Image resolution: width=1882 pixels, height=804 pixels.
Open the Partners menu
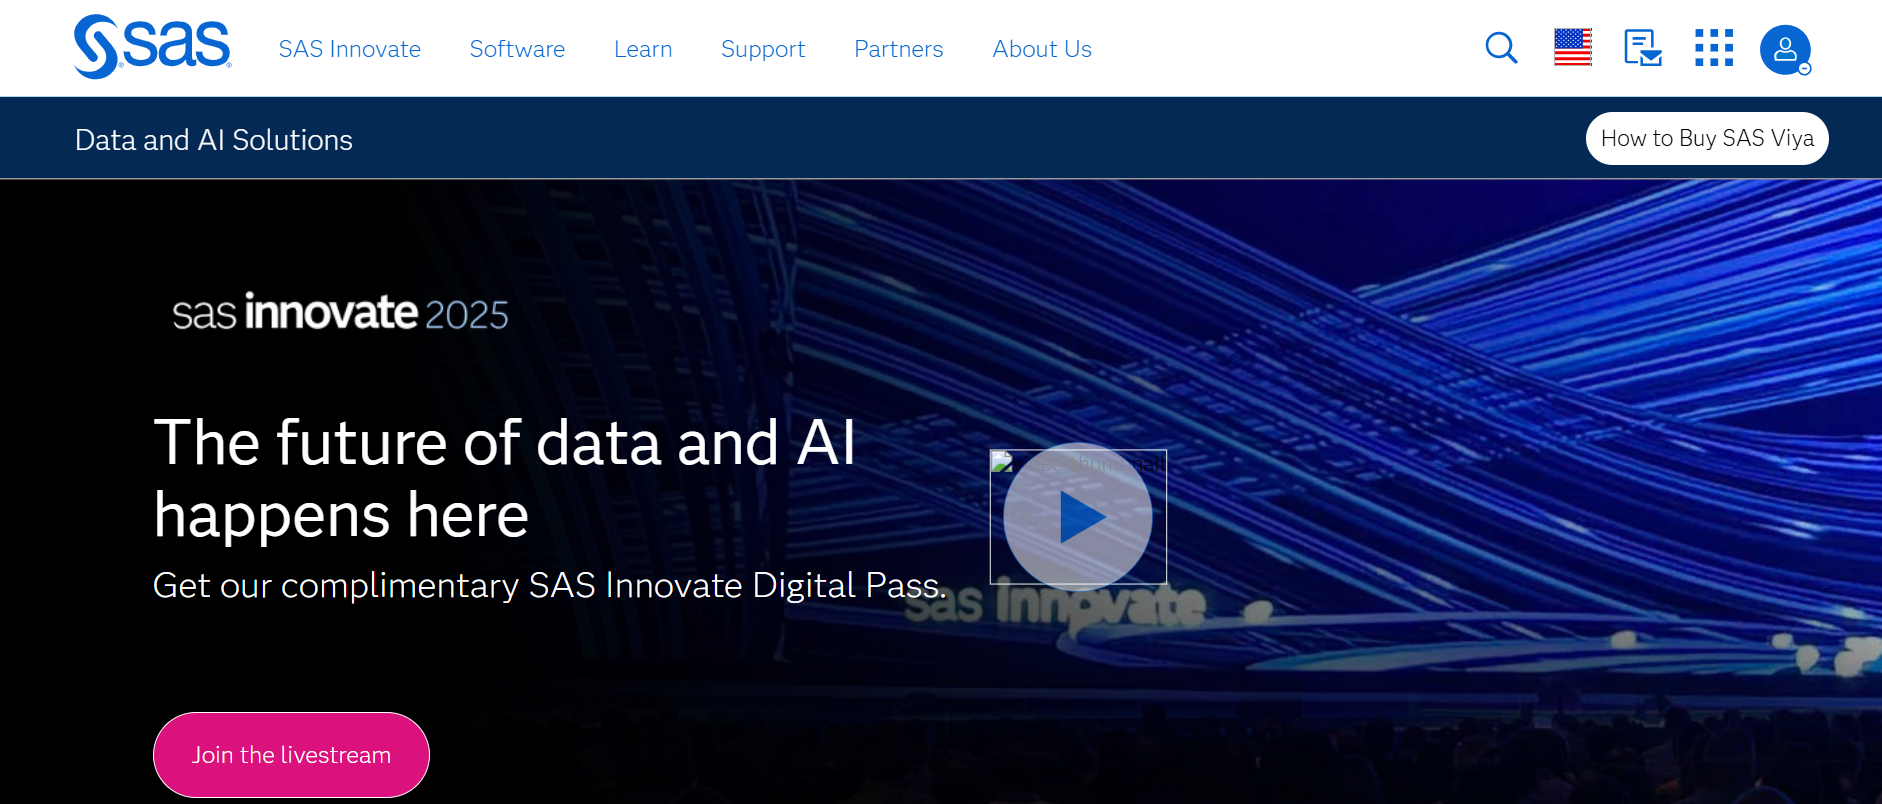pos(899,49)
